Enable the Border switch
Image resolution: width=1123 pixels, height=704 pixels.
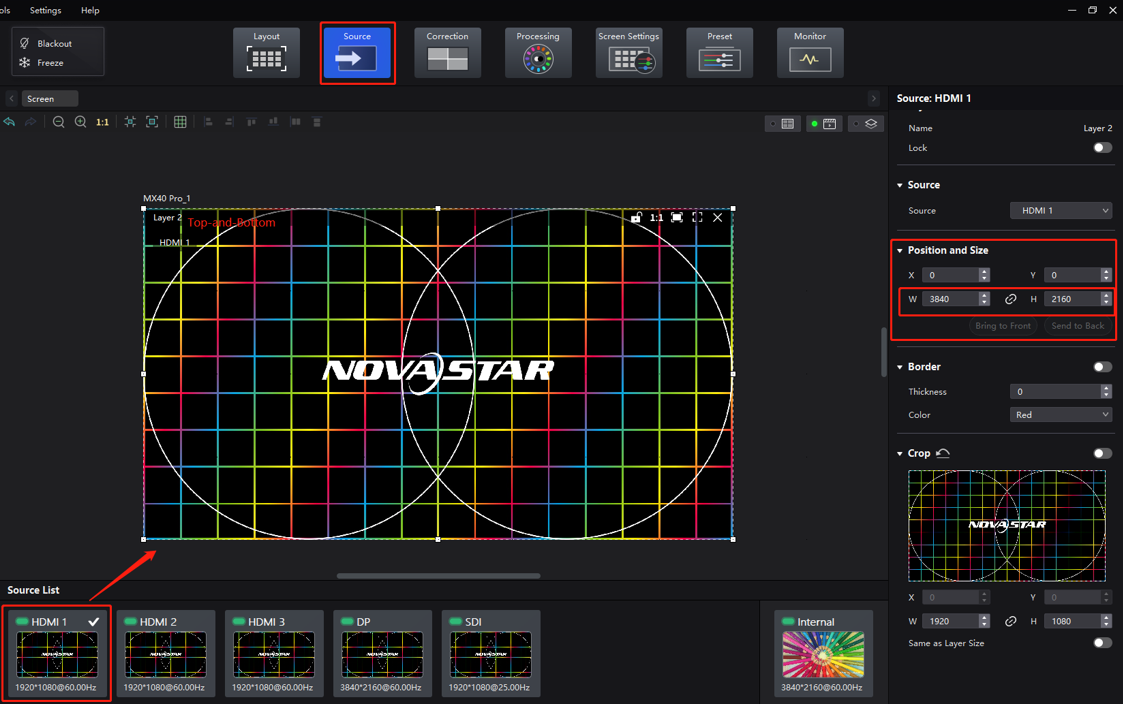(x=1103, y=367)
